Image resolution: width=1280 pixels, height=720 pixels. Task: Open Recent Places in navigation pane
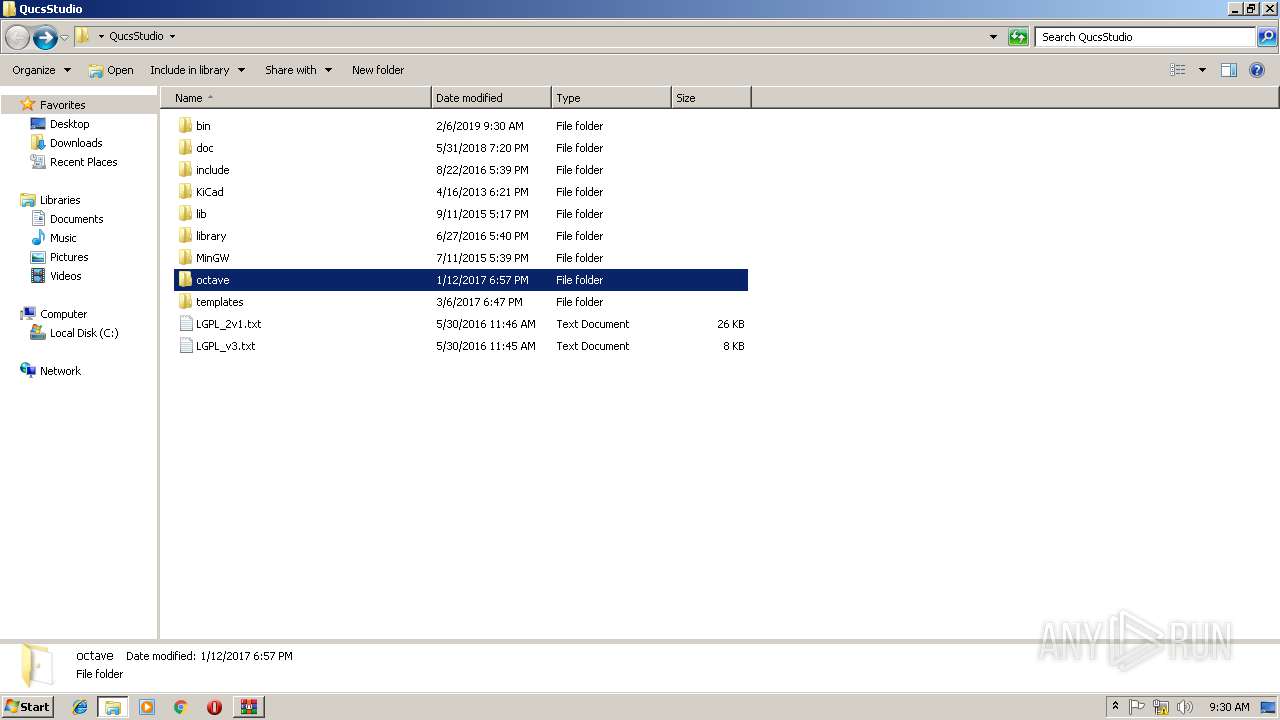coord(83,162)
